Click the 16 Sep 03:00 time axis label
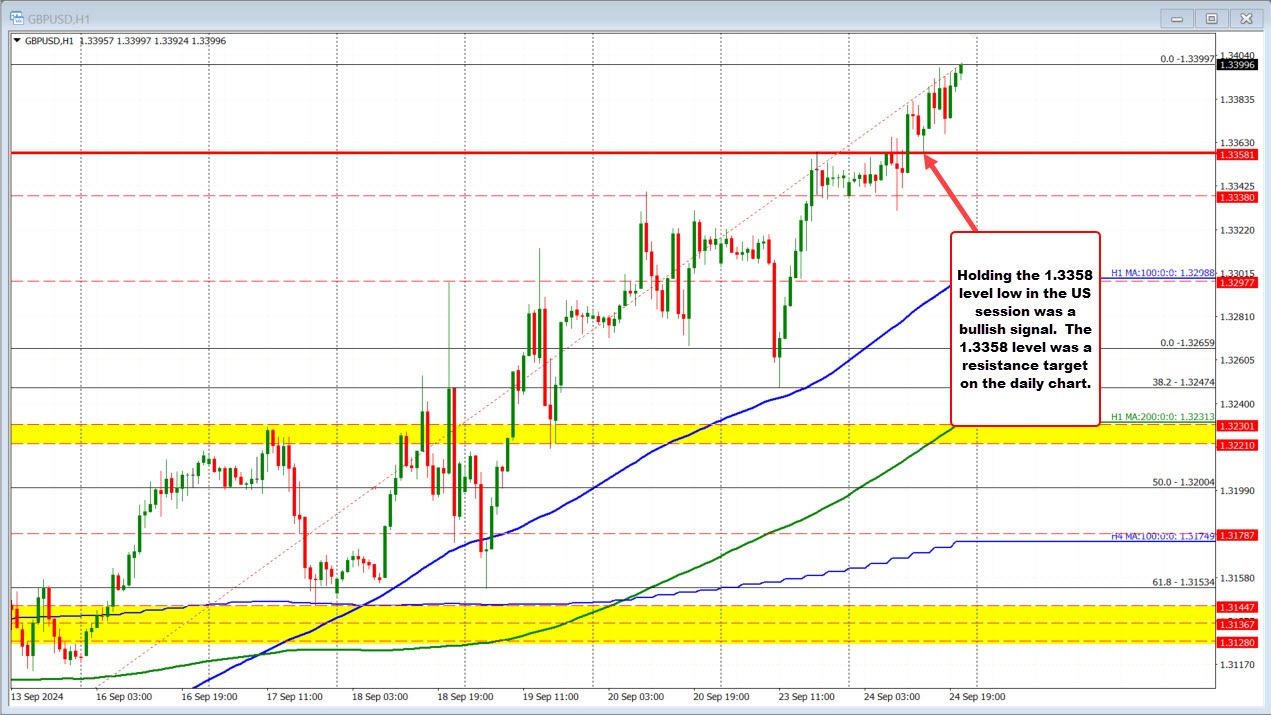1271x715 pixels. click(125, 696)
